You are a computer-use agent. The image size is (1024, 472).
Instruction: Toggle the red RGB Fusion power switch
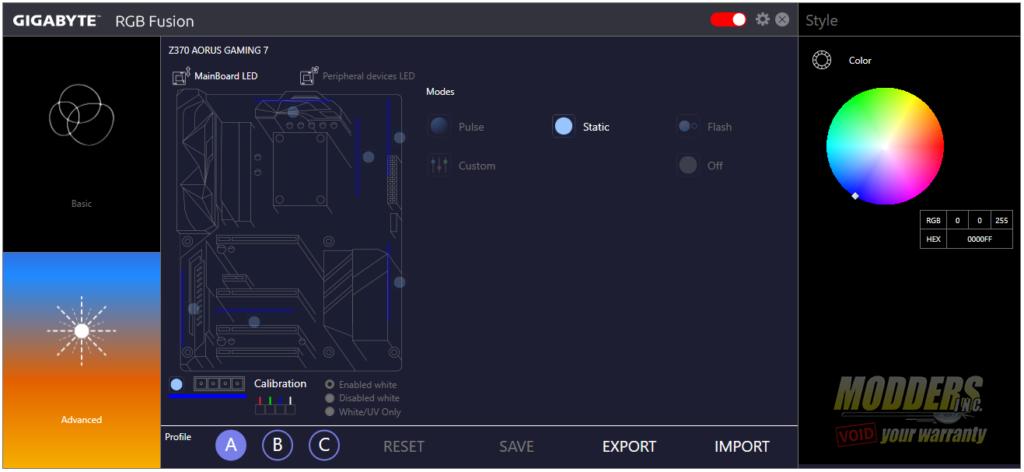pos(728,20)
